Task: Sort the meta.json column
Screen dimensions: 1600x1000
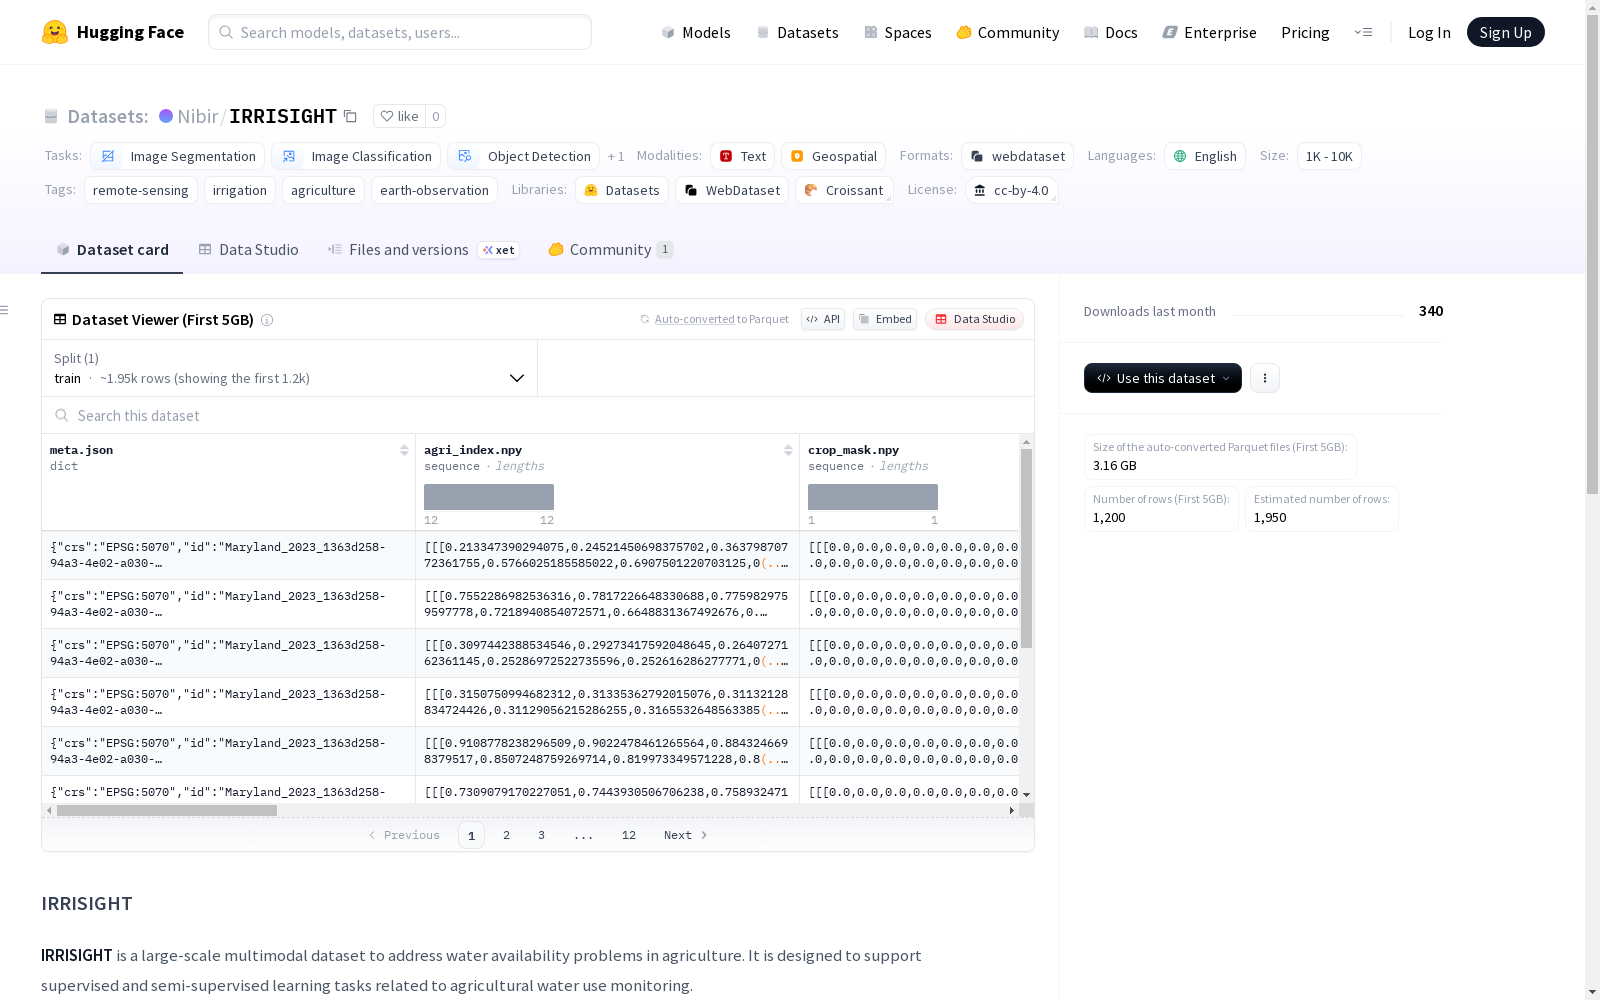Action: 404,450
